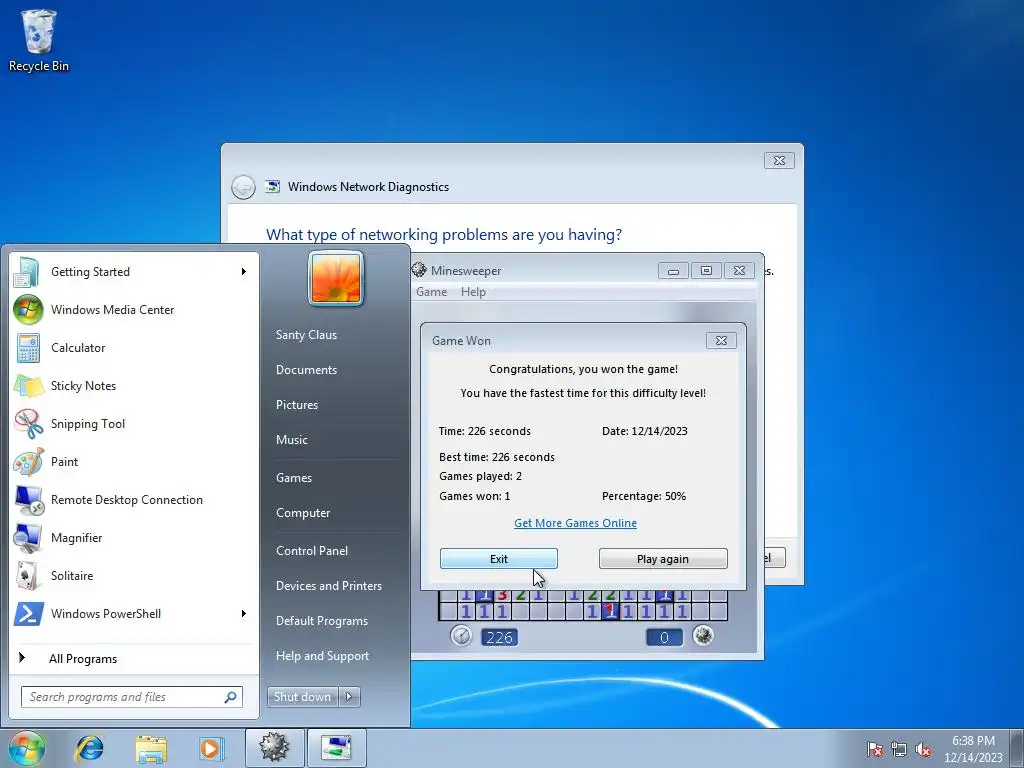Open Help and Support
The image size is (1024, 768).
[x=323, y=656]
